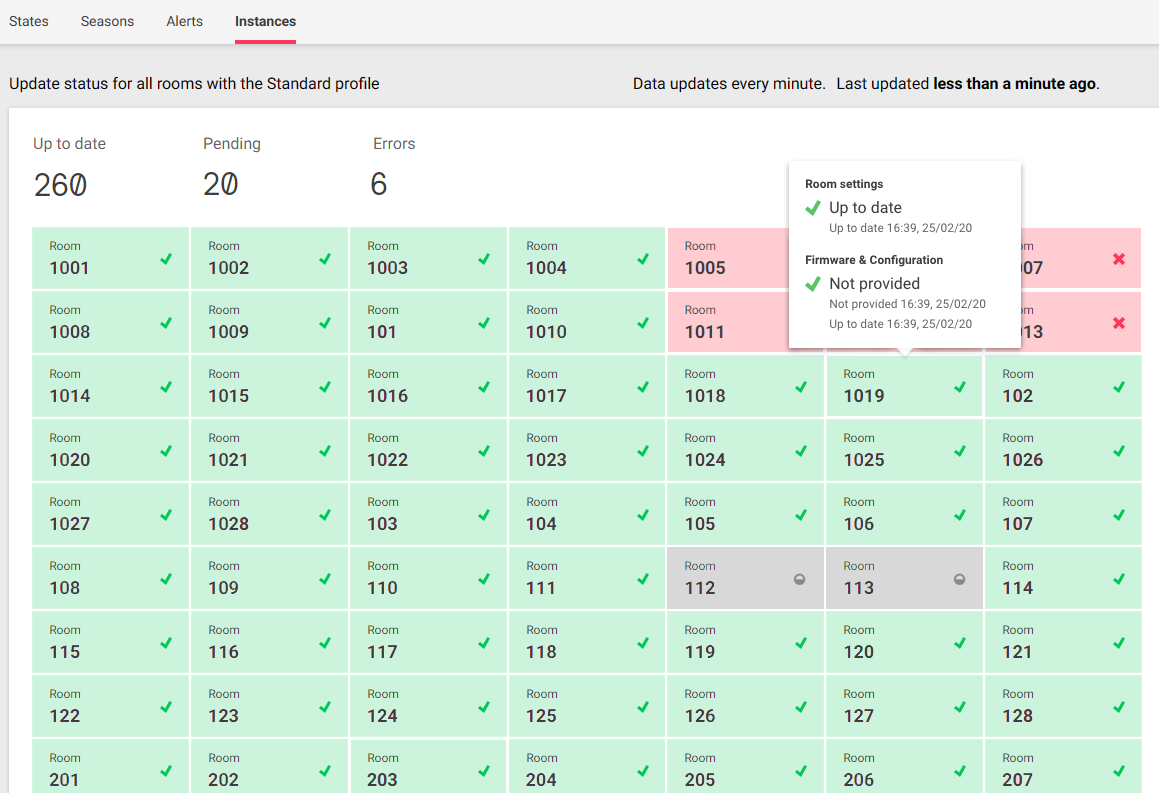This screenshot has height=793, width=1159.
Task: Switch to the Seasons tab
Action: tap(107, 21)
